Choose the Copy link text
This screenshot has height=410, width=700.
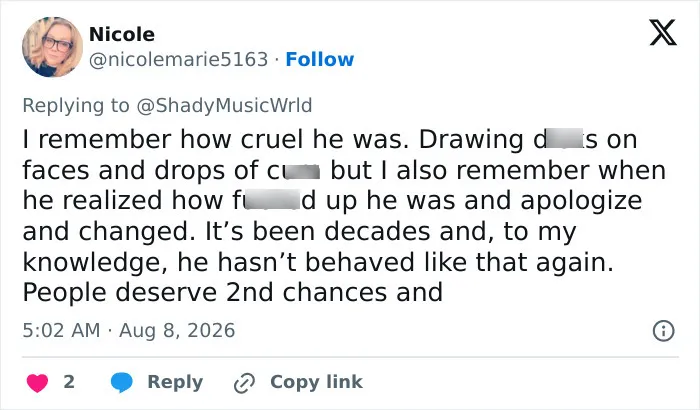(x=316, y=382)
